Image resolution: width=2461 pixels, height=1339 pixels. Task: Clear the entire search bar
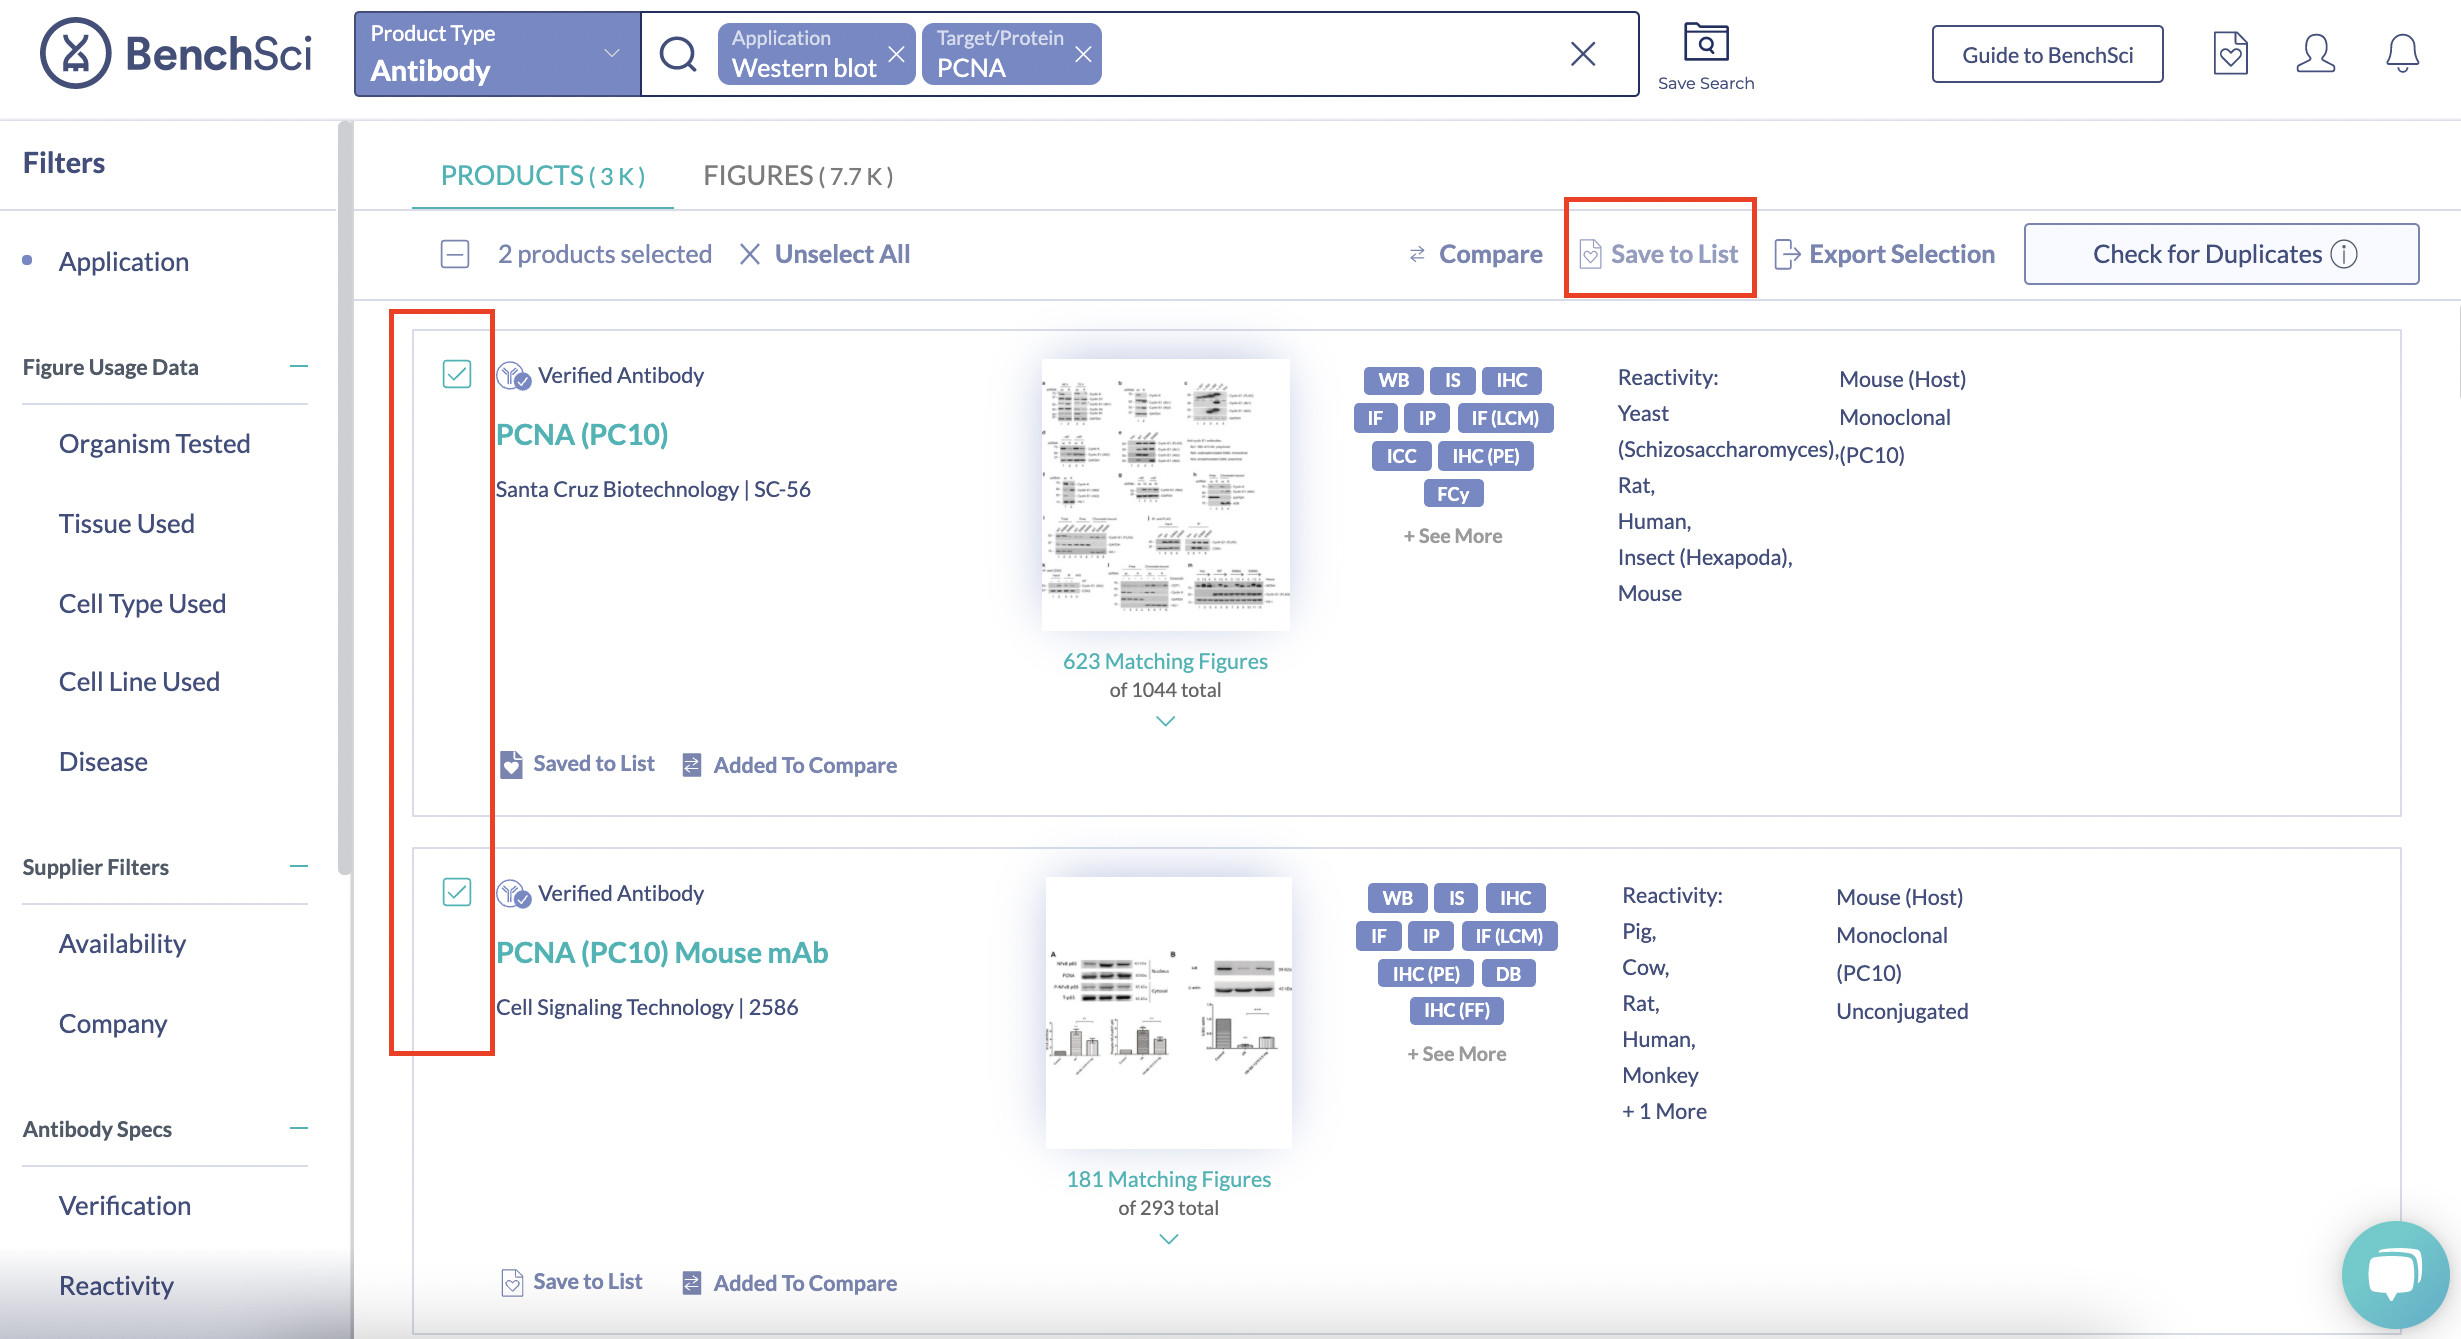click(x=1583, y=54)
